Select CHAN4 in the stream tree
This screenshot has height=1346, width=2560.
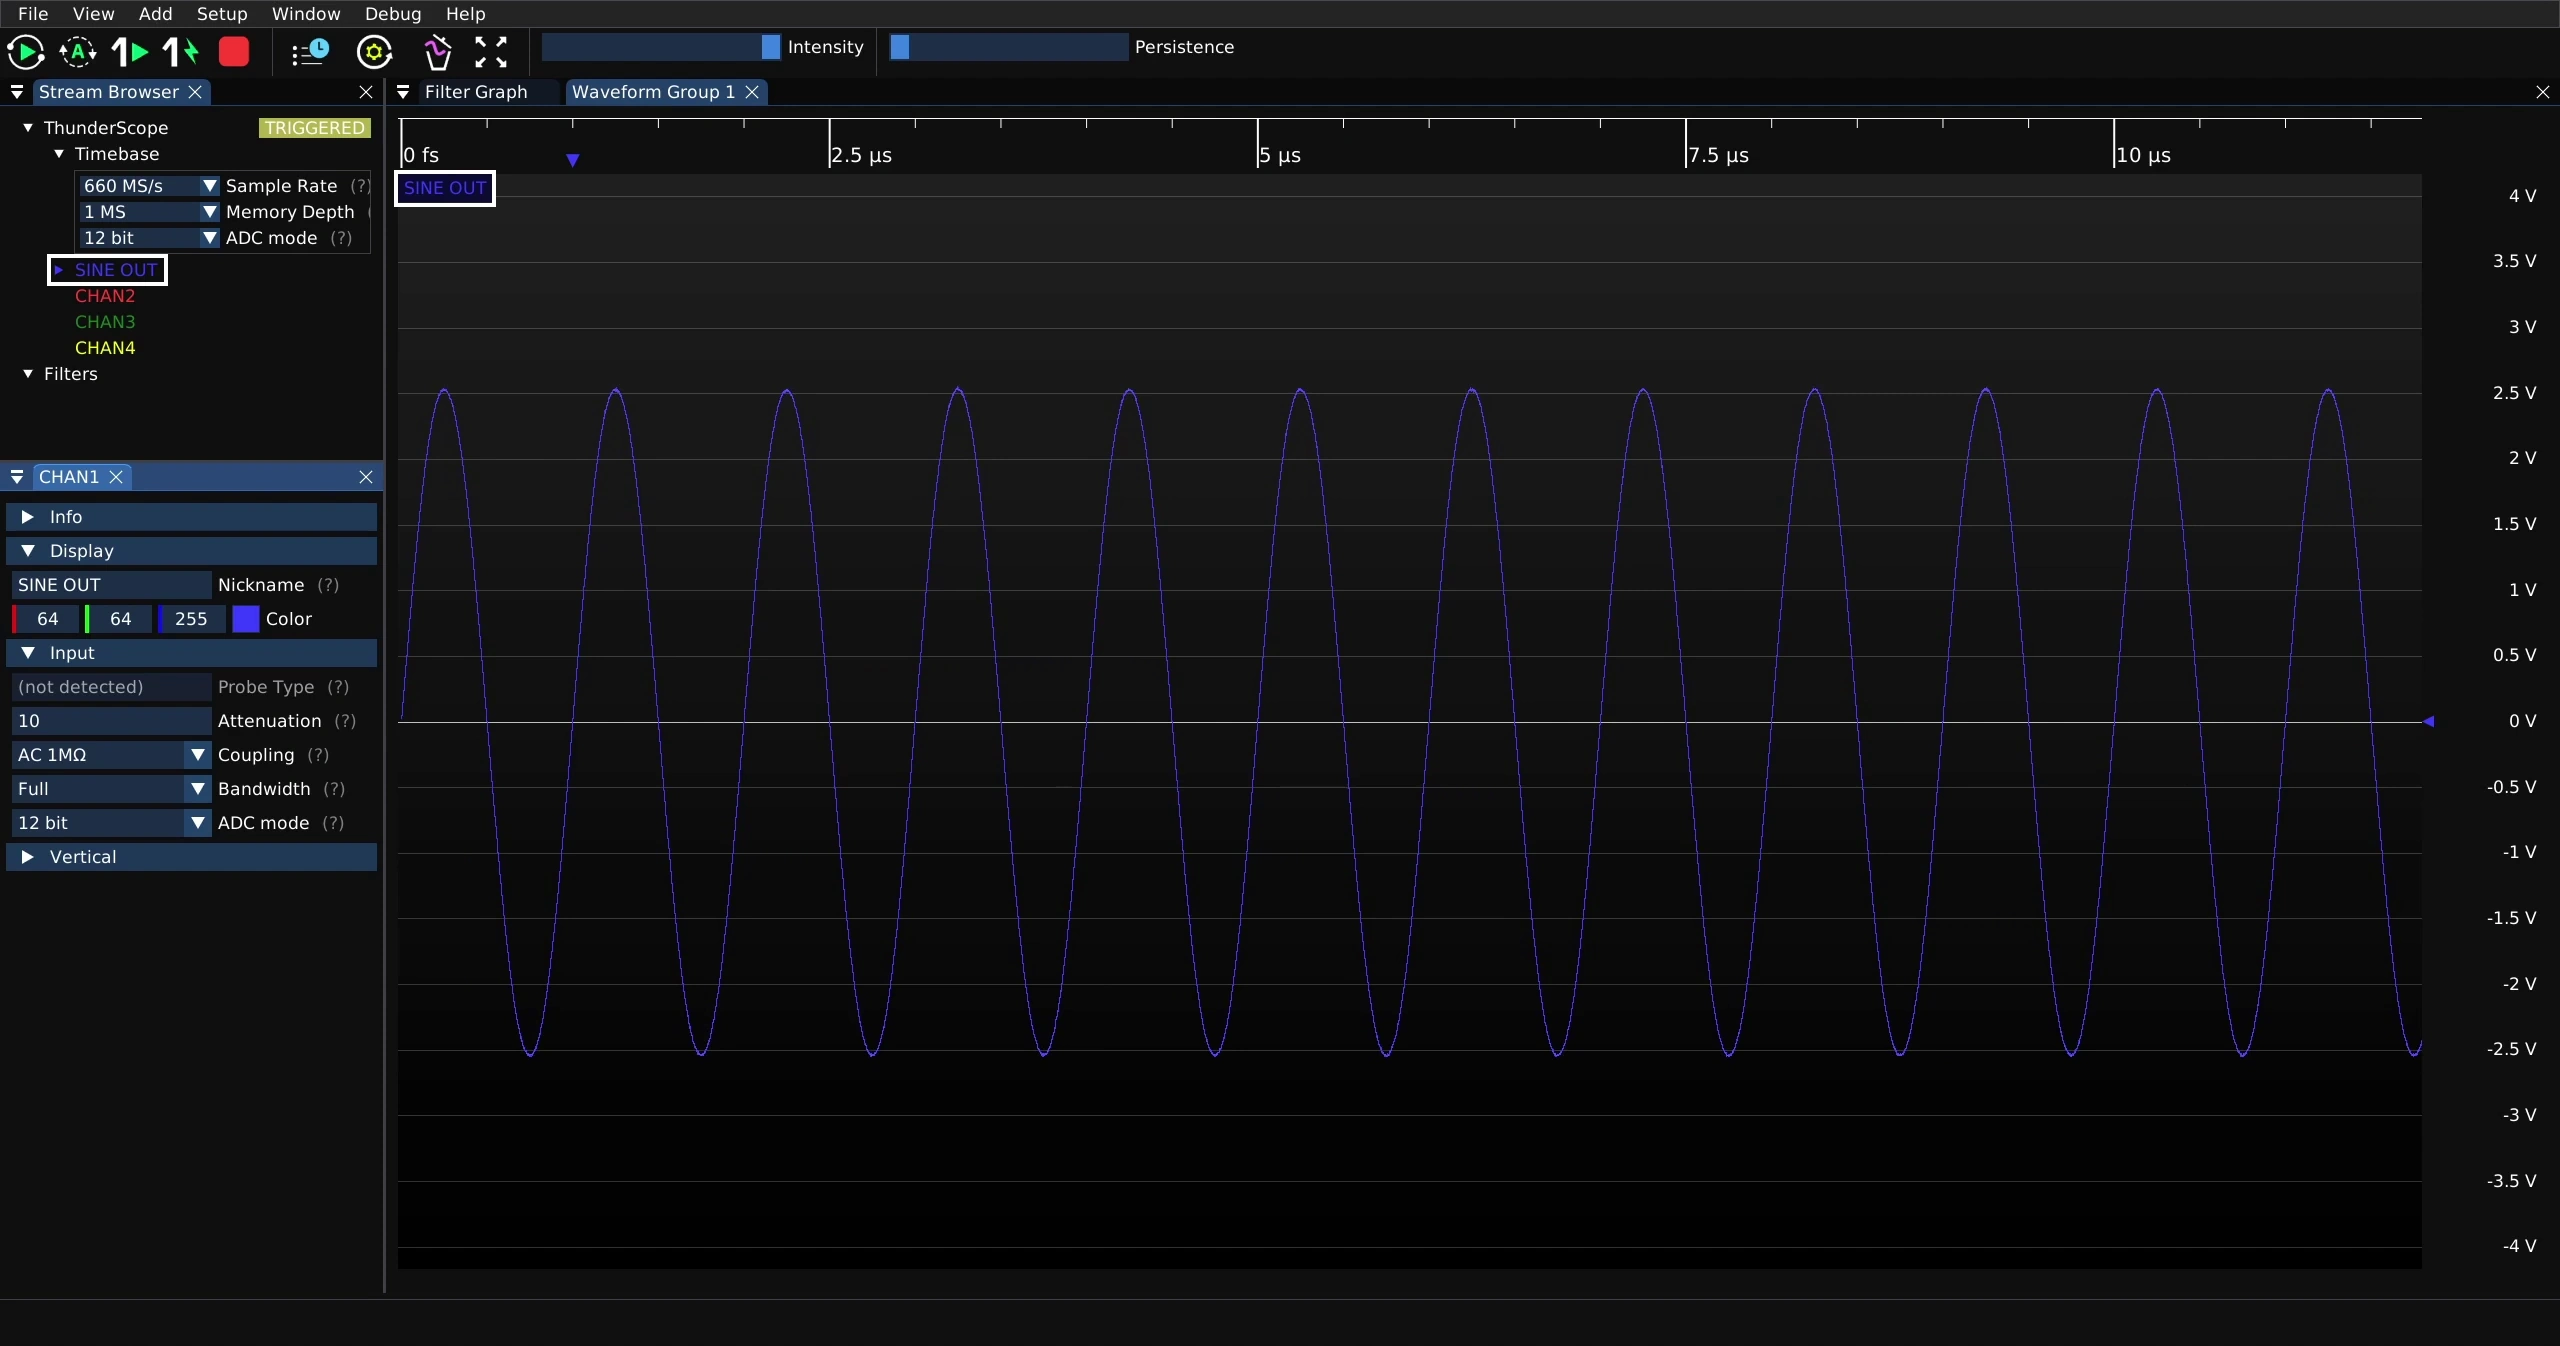pos(105,348)
